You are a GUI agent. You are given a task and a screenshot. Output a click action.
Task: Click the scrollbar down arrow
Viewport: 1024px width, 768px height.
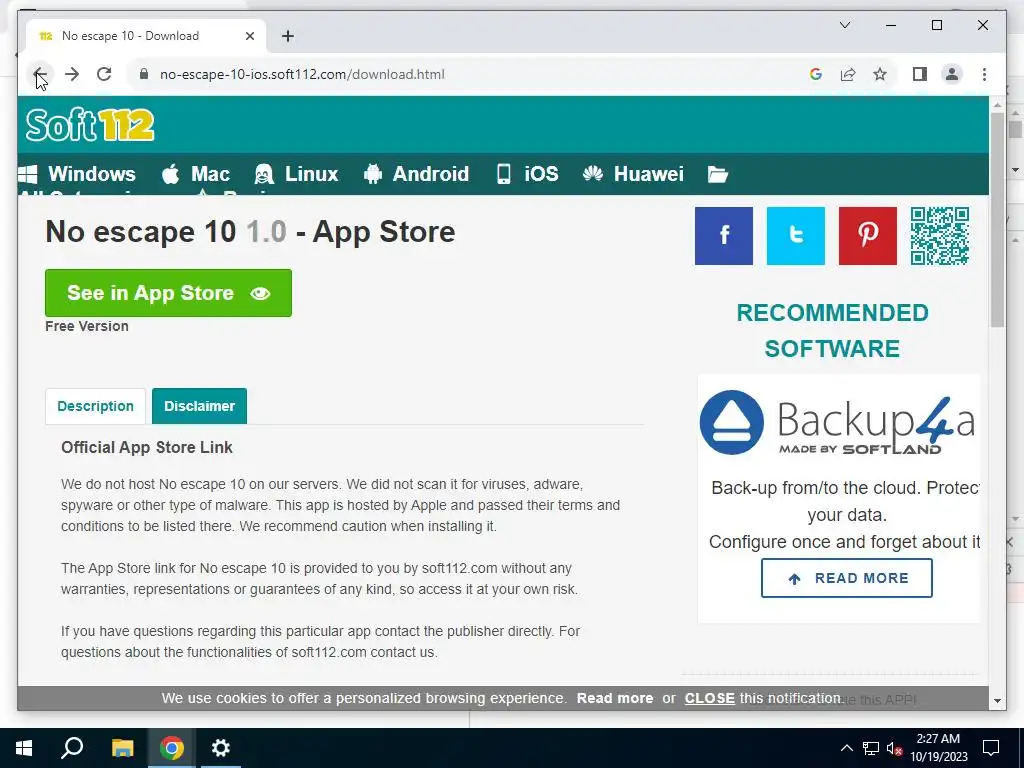(997, 701)
